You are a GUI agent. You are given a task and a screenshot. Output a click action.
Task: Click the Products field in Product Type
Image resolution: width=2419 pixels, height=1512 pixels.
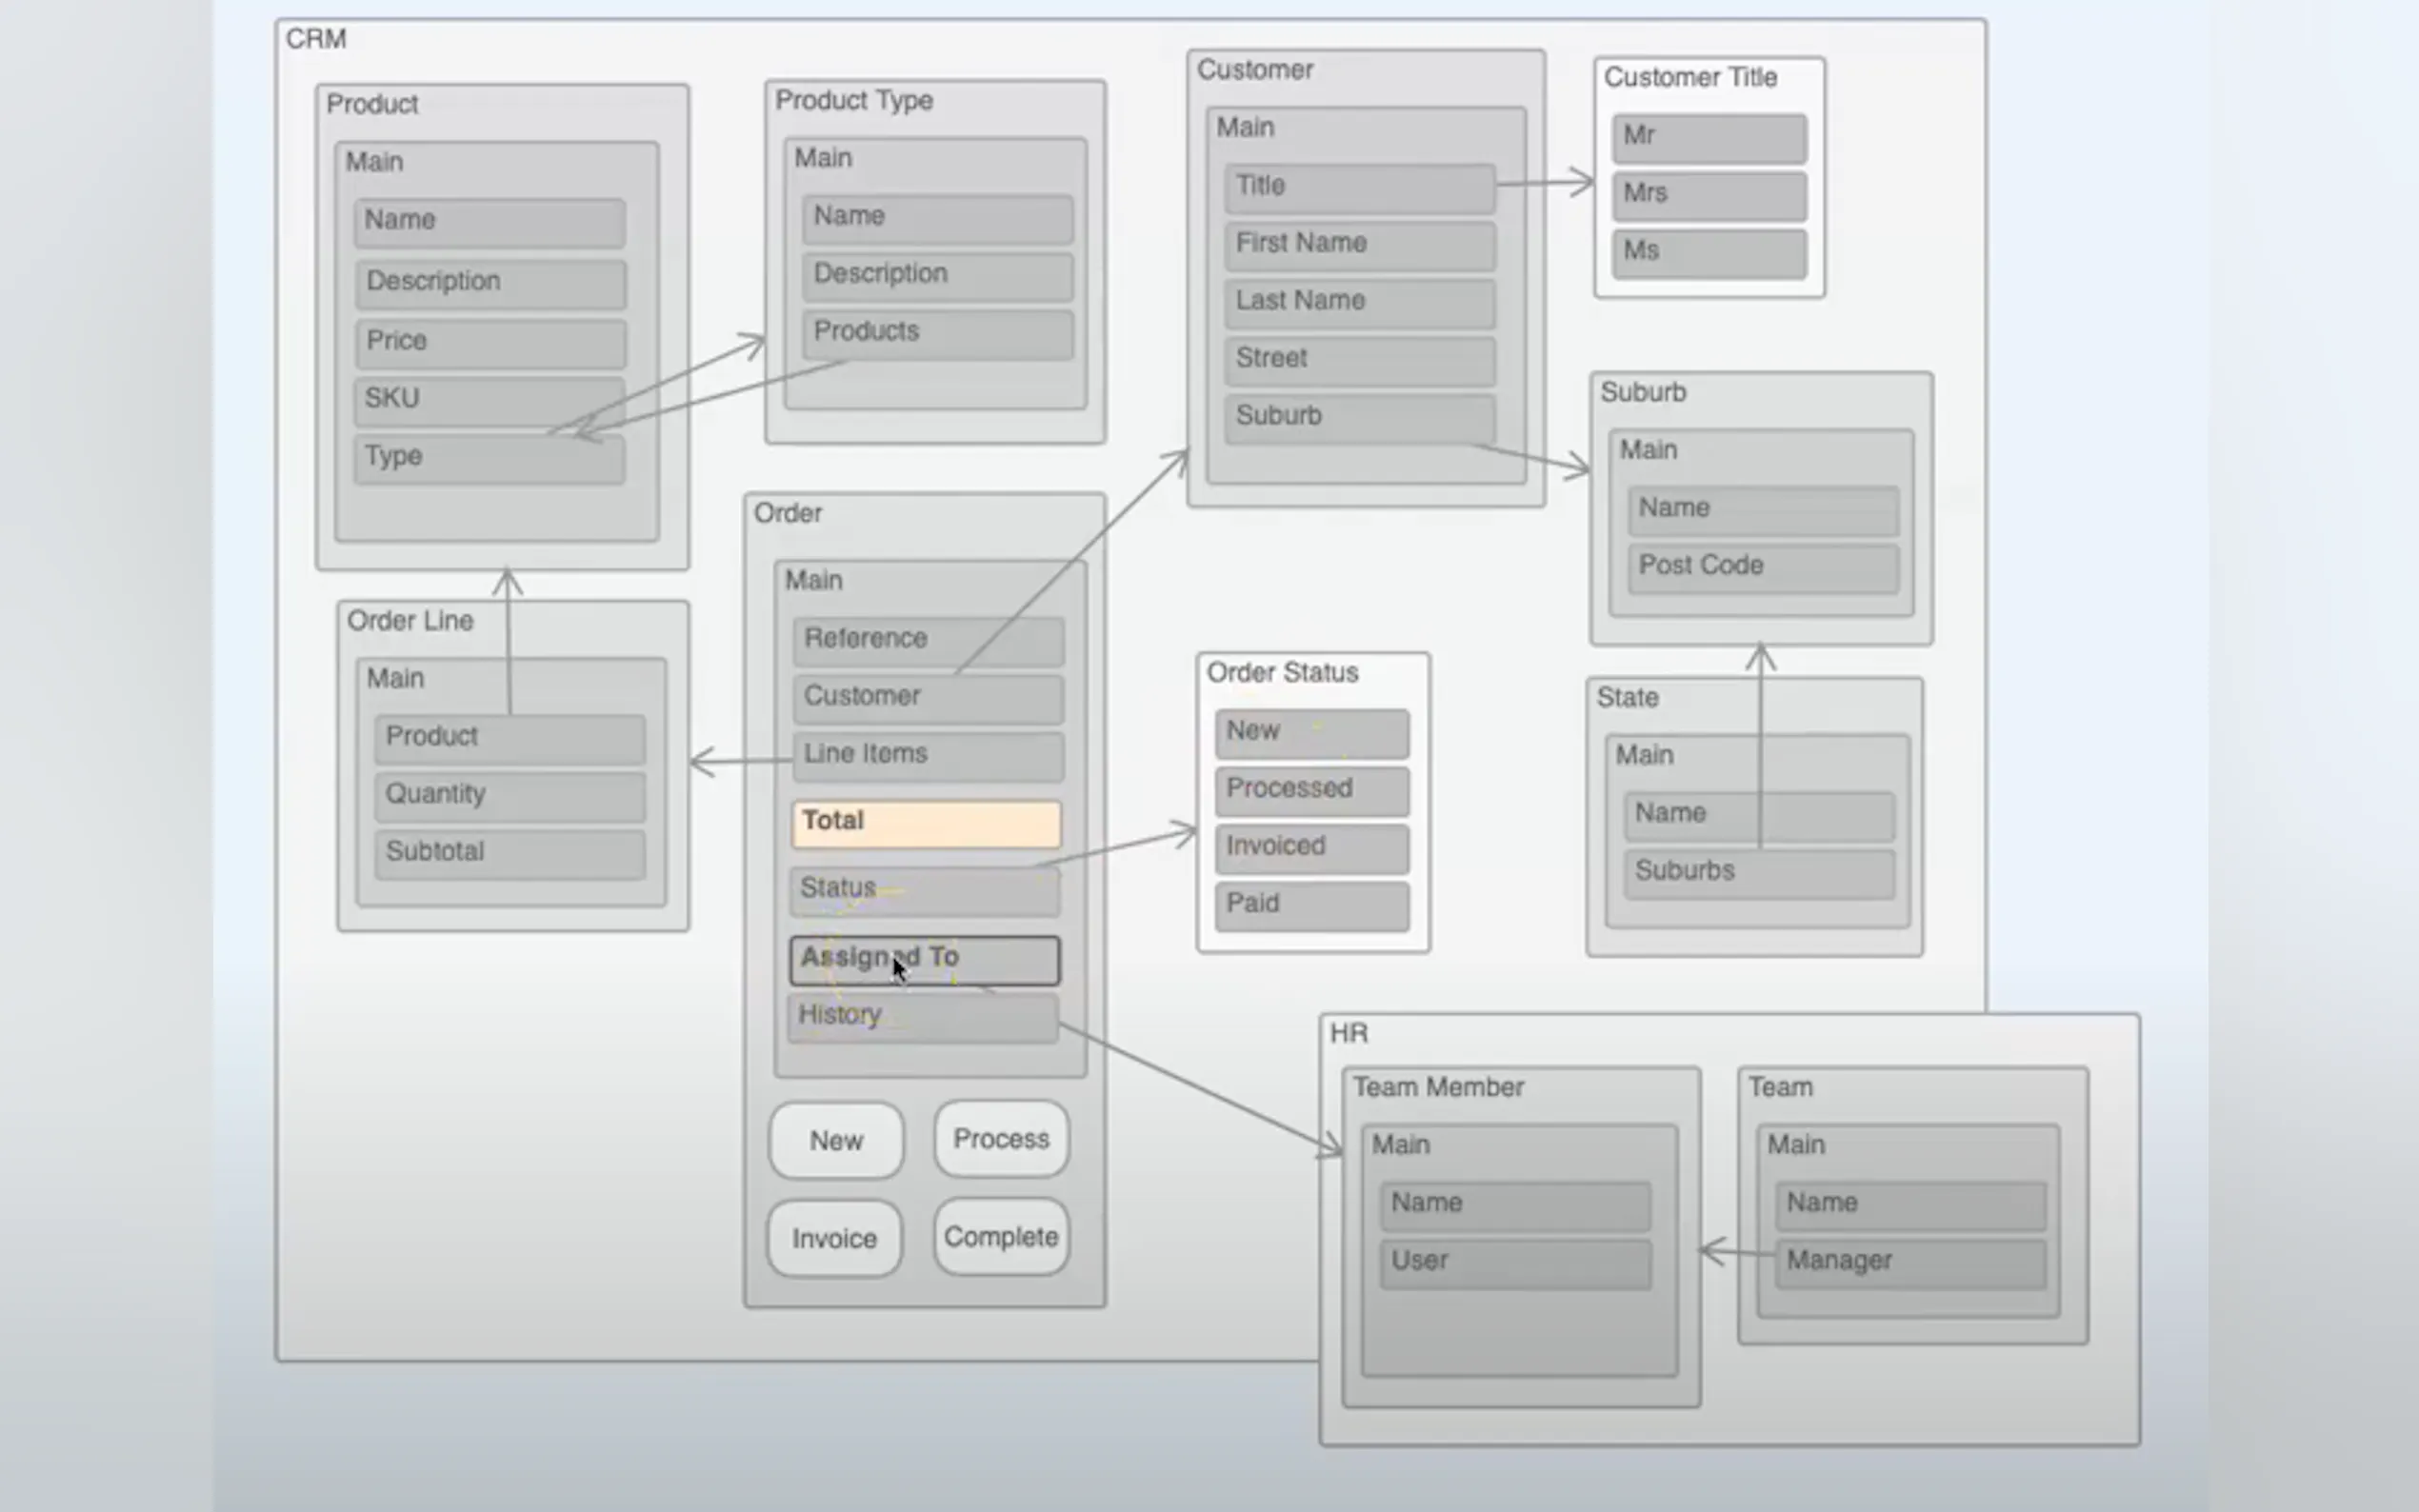coord(937,332)
